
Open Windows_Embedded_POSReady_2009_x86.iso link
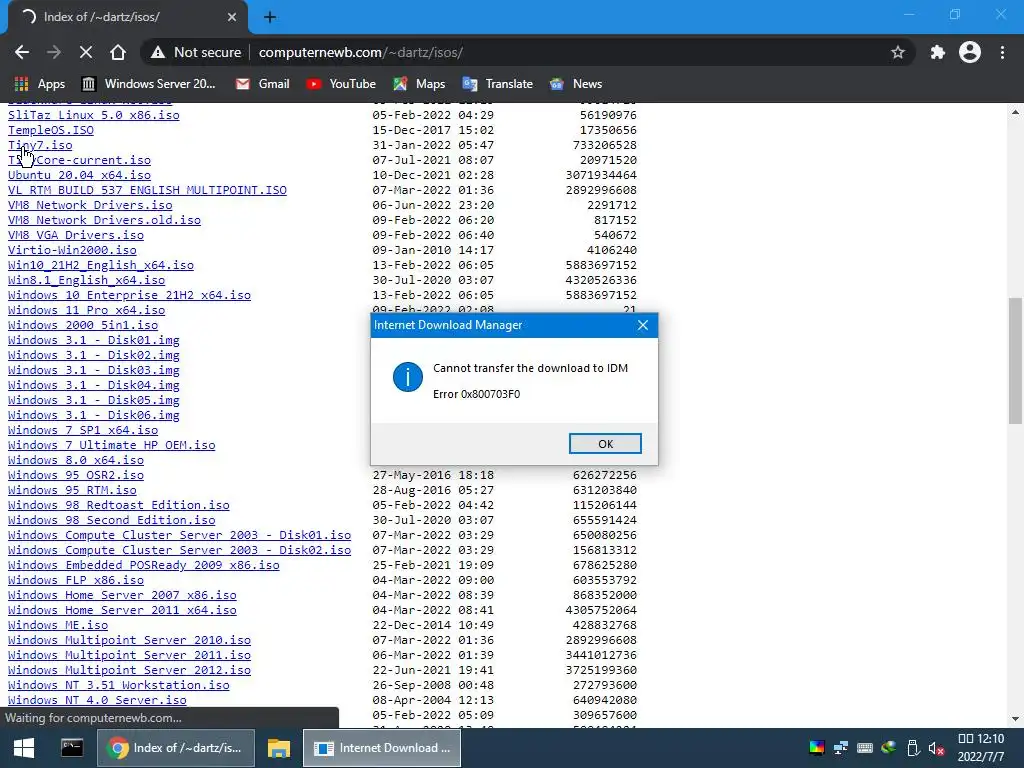(144, 566)
